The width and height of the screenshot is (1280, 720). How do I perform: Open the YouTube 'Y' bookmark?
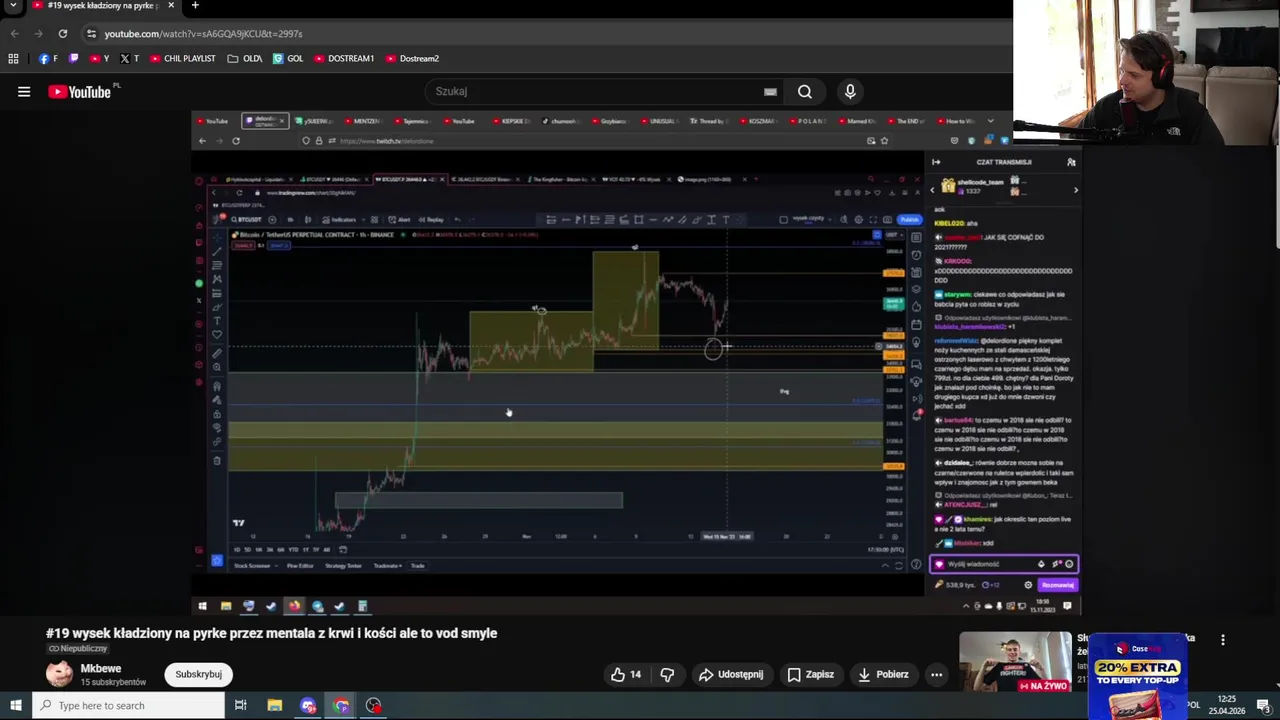[x=99, y=58]
